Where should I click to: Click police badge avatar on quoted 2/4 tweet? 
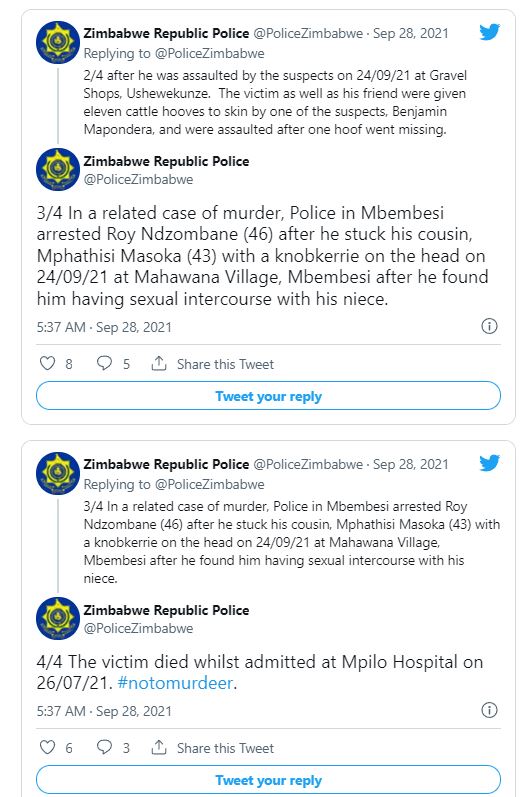click(x=58, y=43)
